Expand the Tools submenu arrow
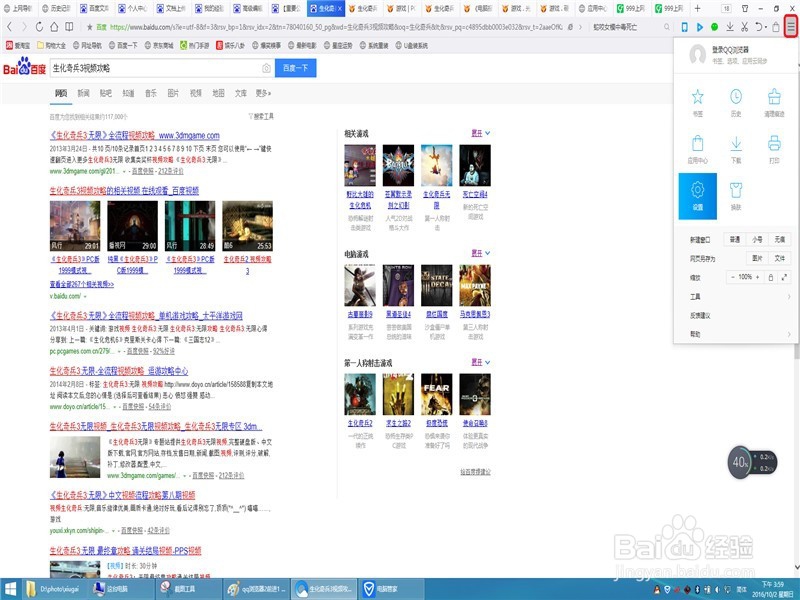The image size is (800, 600). [x=789, y=296]
